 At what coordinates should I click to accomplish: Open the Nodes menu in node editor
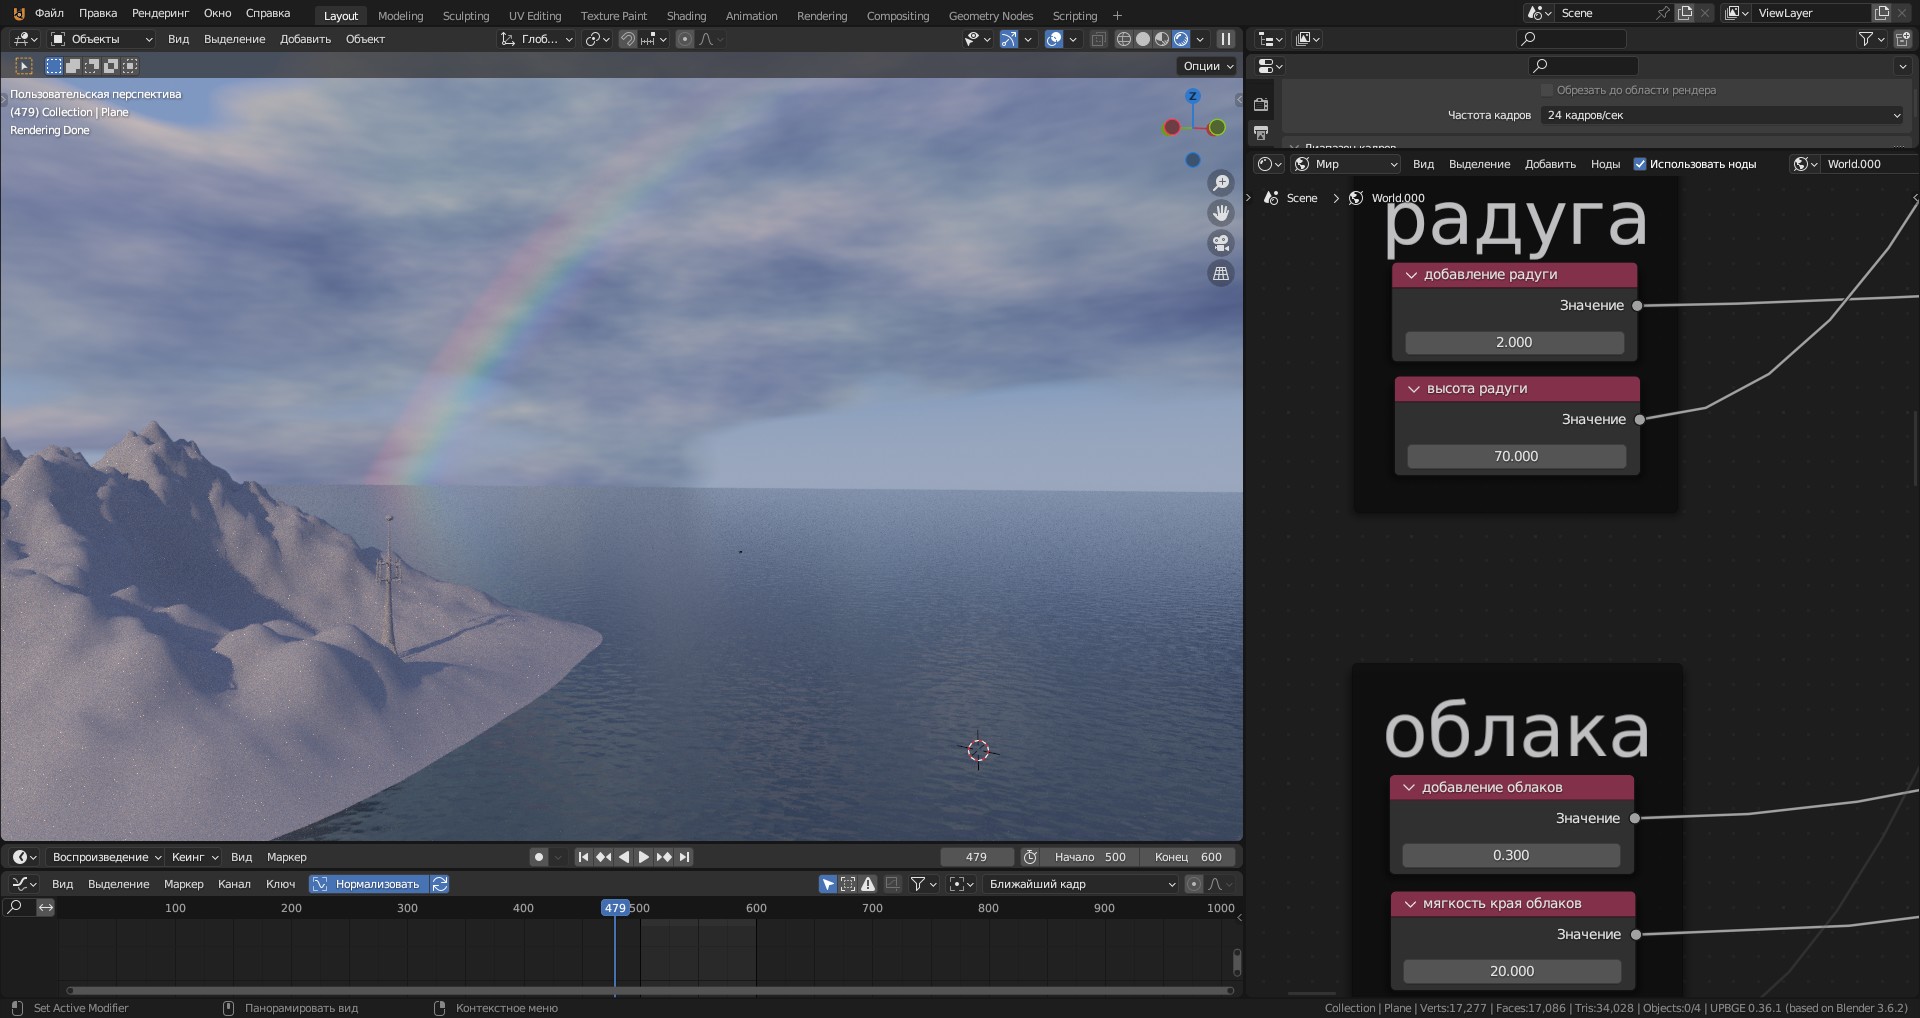[x=1605, y=164]
